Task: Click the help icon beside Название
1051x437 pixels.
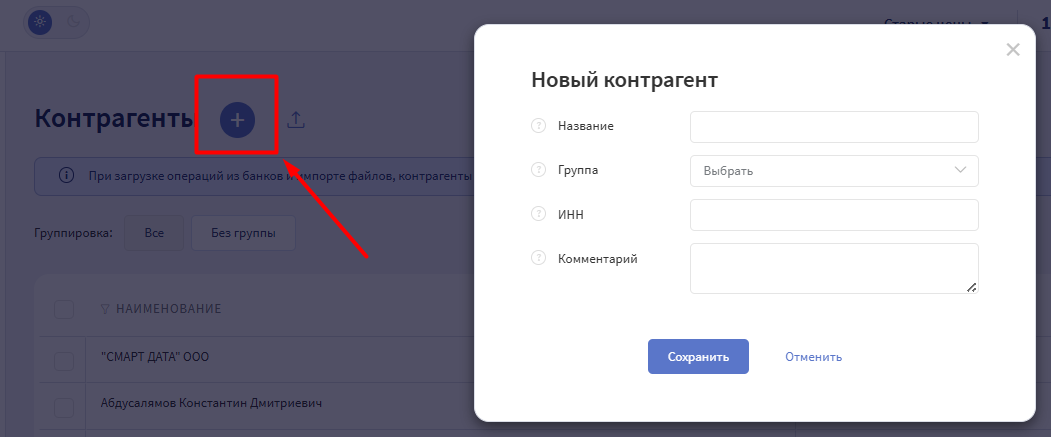Action: pyautogui.click(x=538, y=125)
